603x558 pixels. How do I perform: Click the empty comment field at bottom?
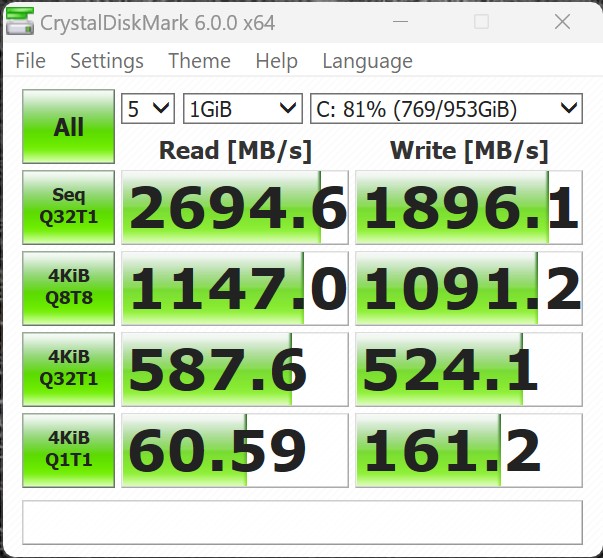(x=301, y=521)
